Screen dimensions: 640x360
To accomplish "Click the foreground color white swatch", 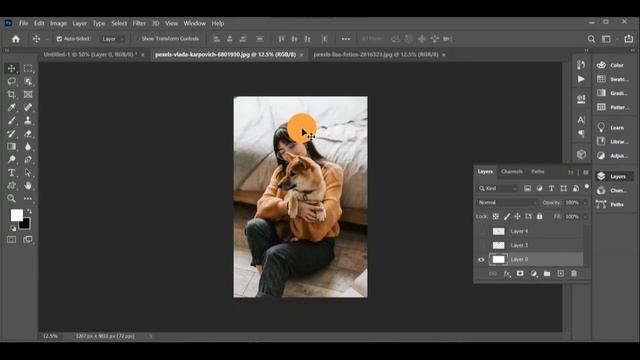I will coord(16,215).
